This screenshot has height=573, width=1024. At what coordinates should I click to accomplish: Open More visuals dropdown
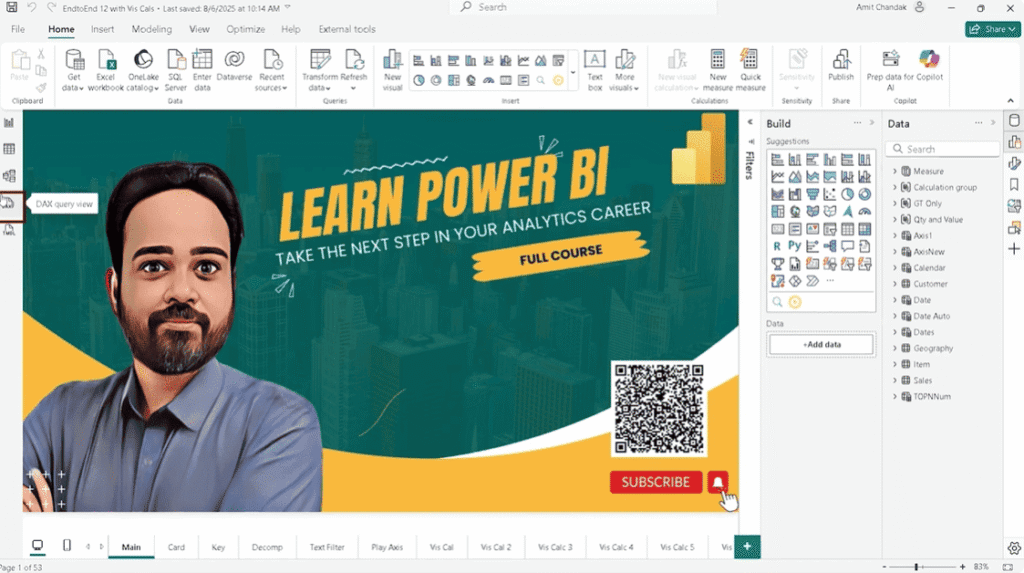tap(625, 70)
